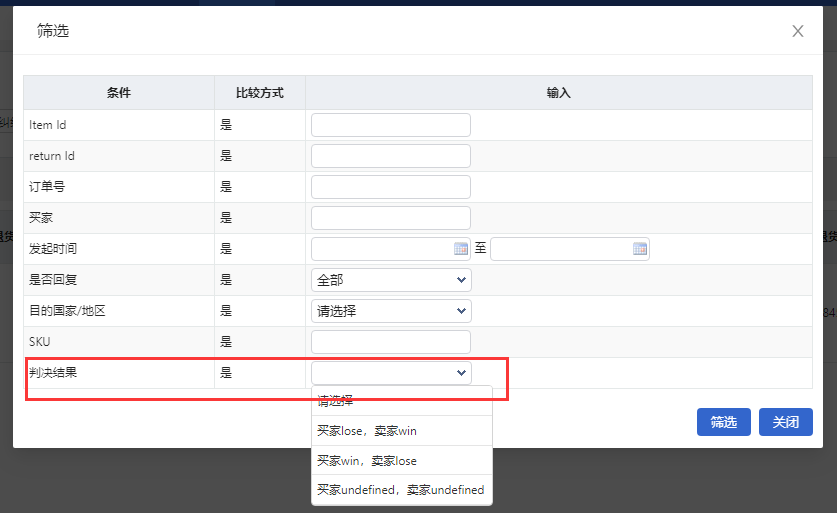Close the 筛选 dialog with the X icon
837x513 pixels.
click(797, 31)
